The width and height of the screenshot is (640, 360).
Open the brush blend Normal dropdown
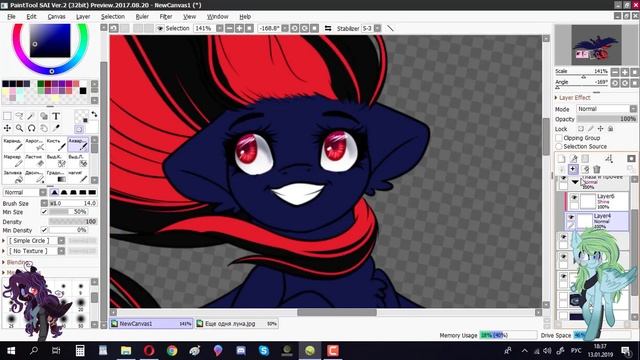click(25, 192)
